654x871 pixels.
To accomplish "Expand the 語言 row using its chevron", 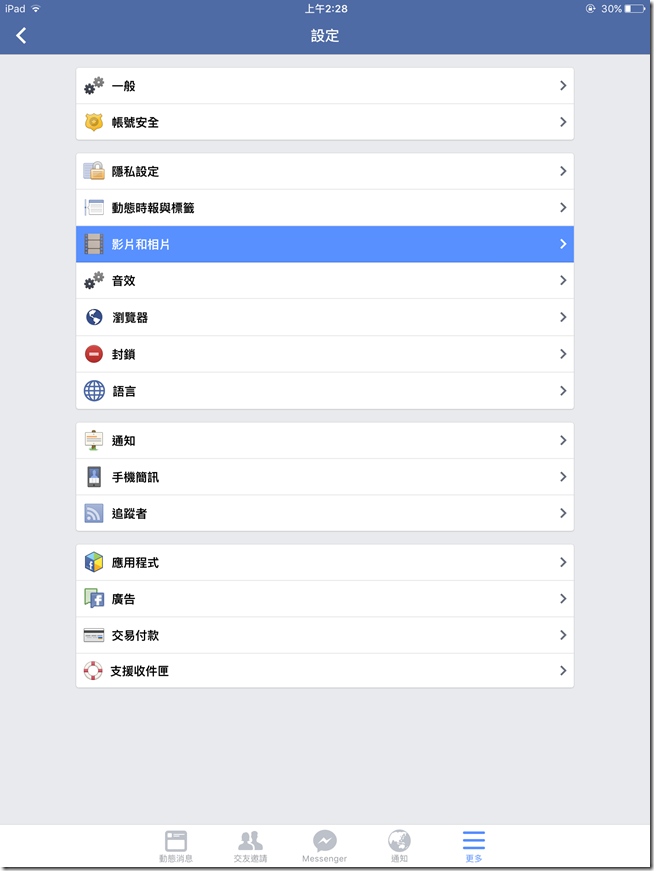I will (563, 391).
